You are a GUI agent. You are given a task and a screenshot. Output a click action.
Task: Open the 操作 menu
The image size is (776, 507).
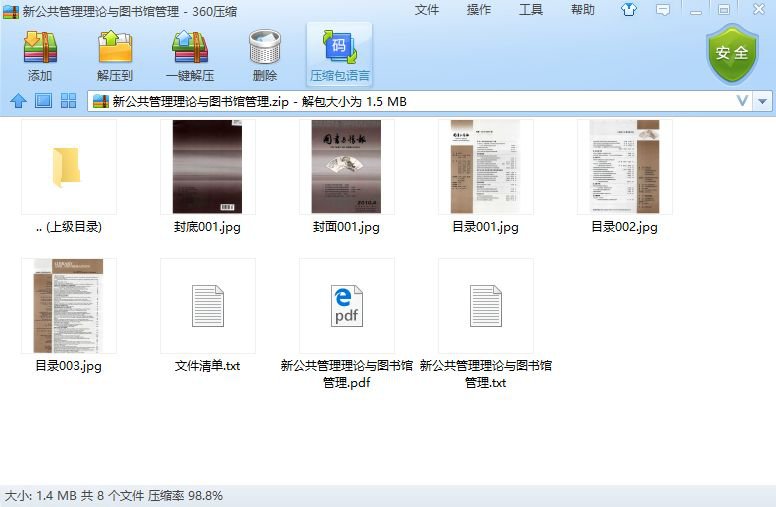coord(479,9)
